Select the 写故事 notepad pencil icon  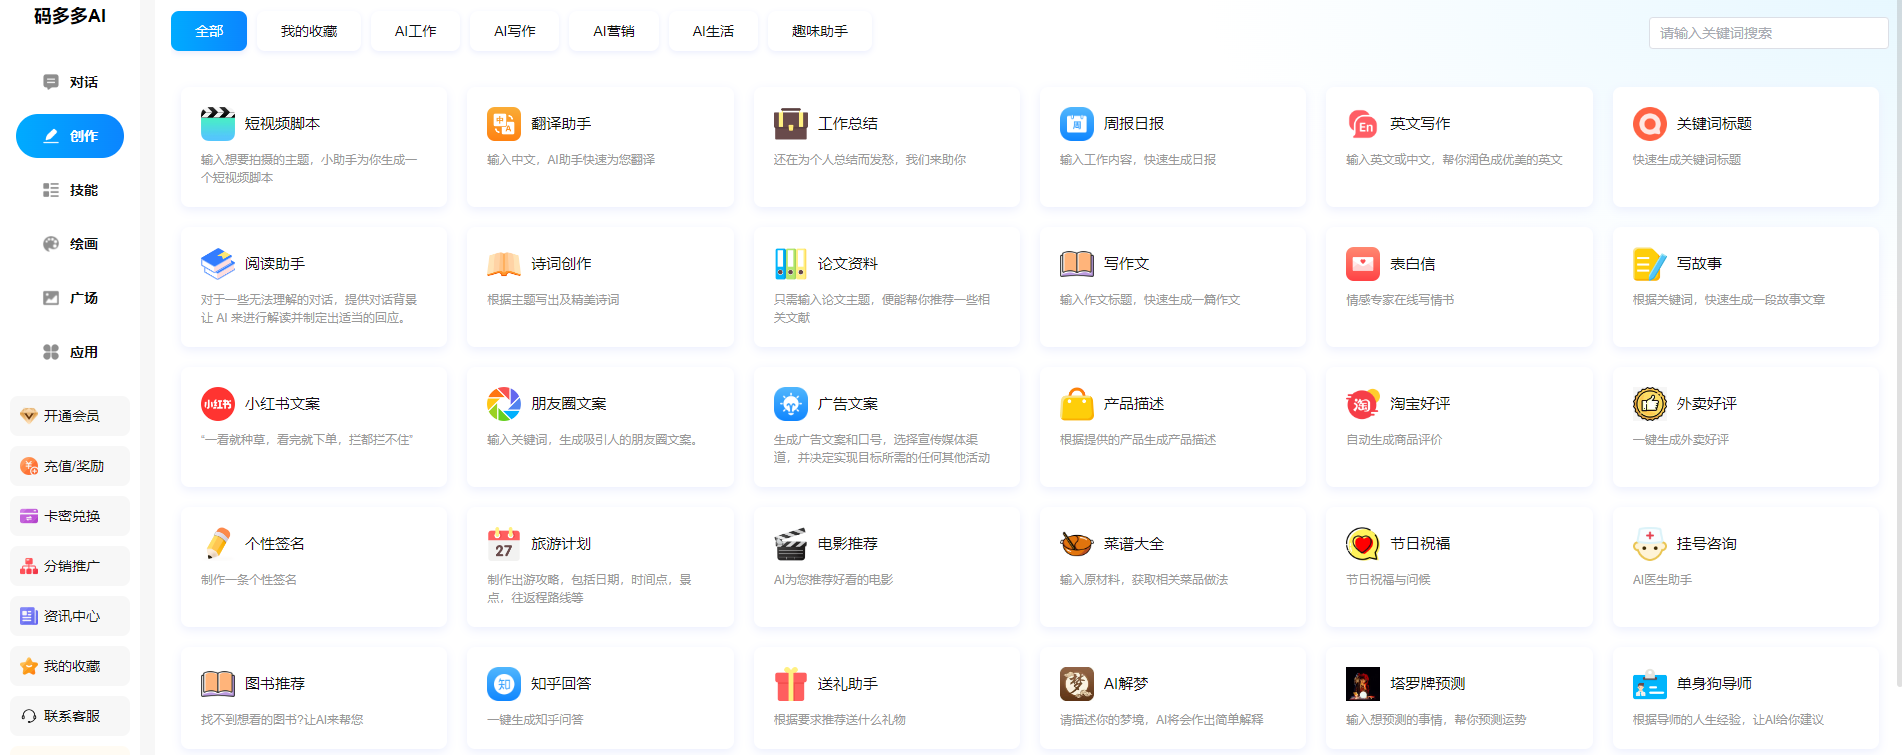click(1650, 264)
